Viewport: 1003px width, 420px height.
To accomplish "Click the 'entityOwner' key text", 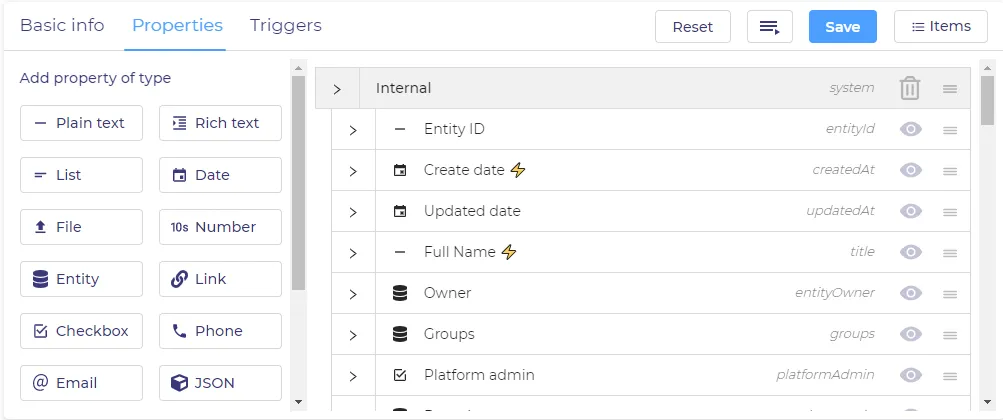I will click(835, 293).
